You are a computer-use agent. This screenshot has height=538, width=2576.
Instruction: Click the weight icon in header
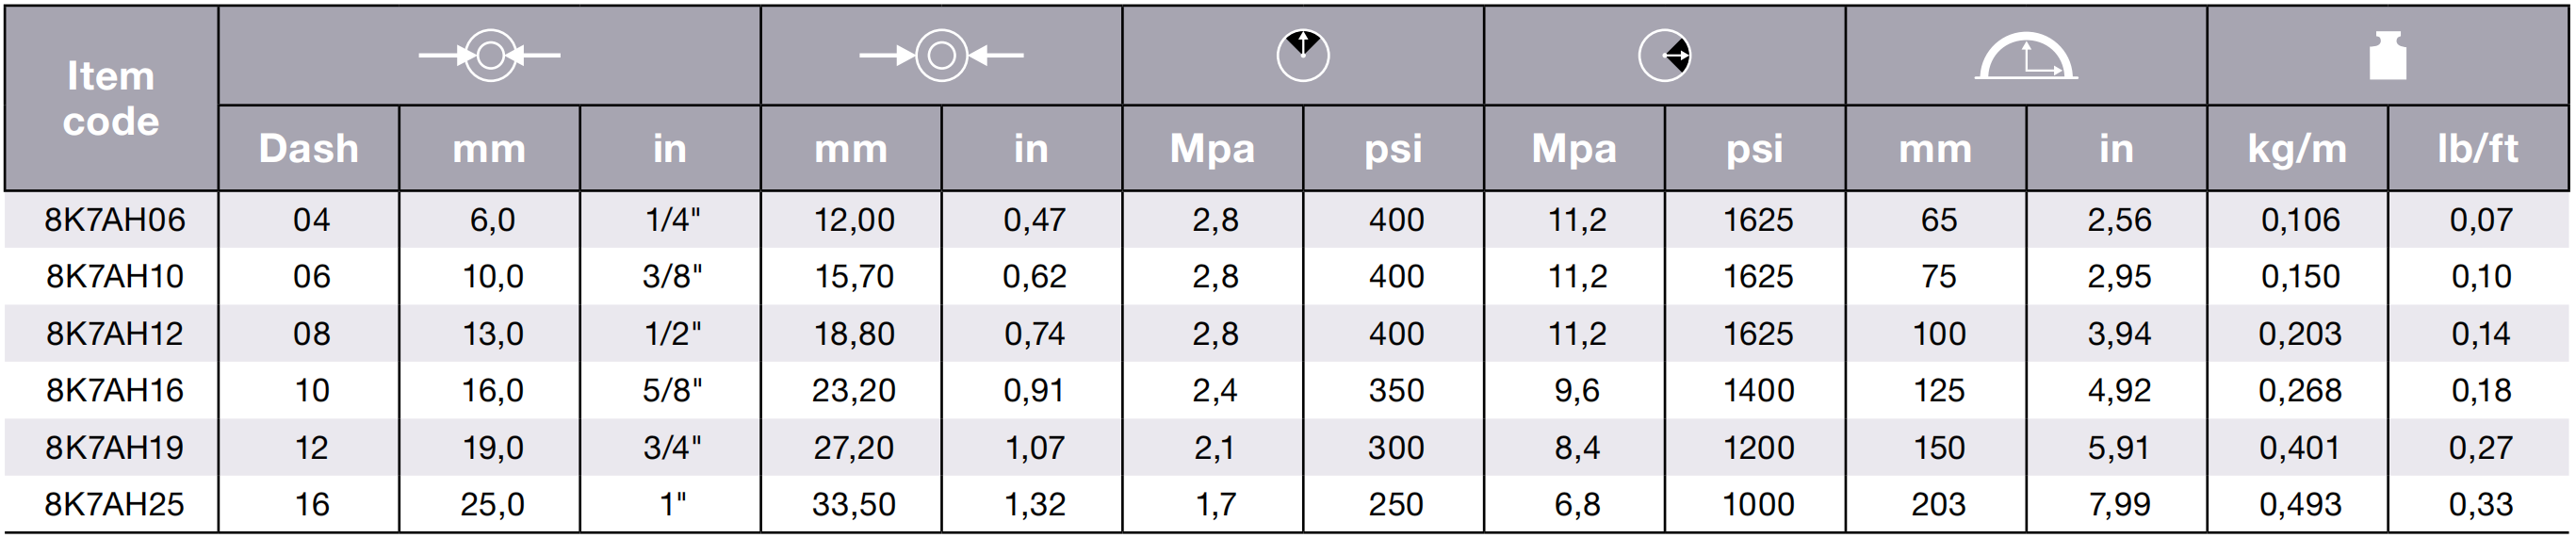(2388, 55)
